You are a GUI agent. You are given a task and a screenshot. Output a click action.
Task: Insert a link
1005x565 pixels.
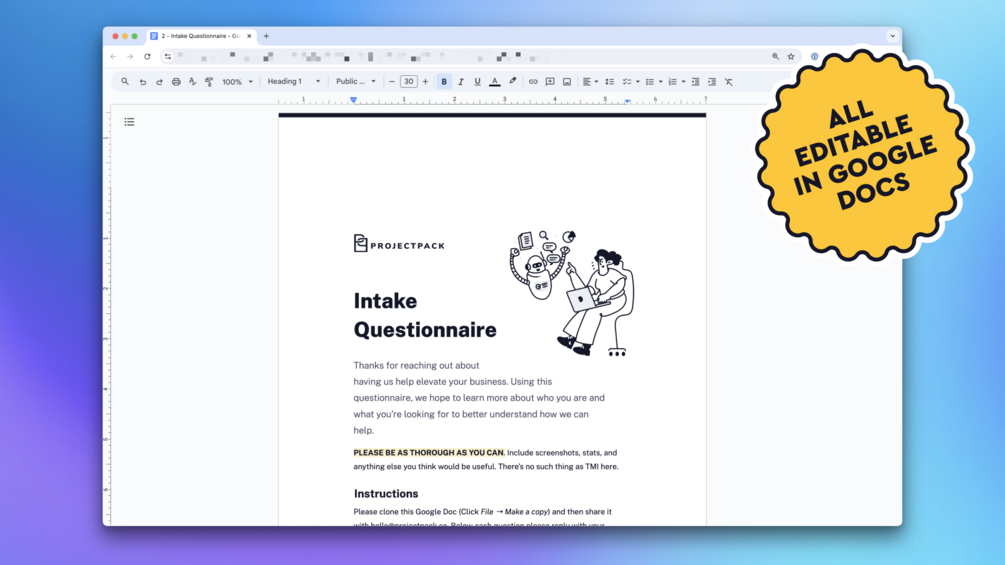point(533,81)
